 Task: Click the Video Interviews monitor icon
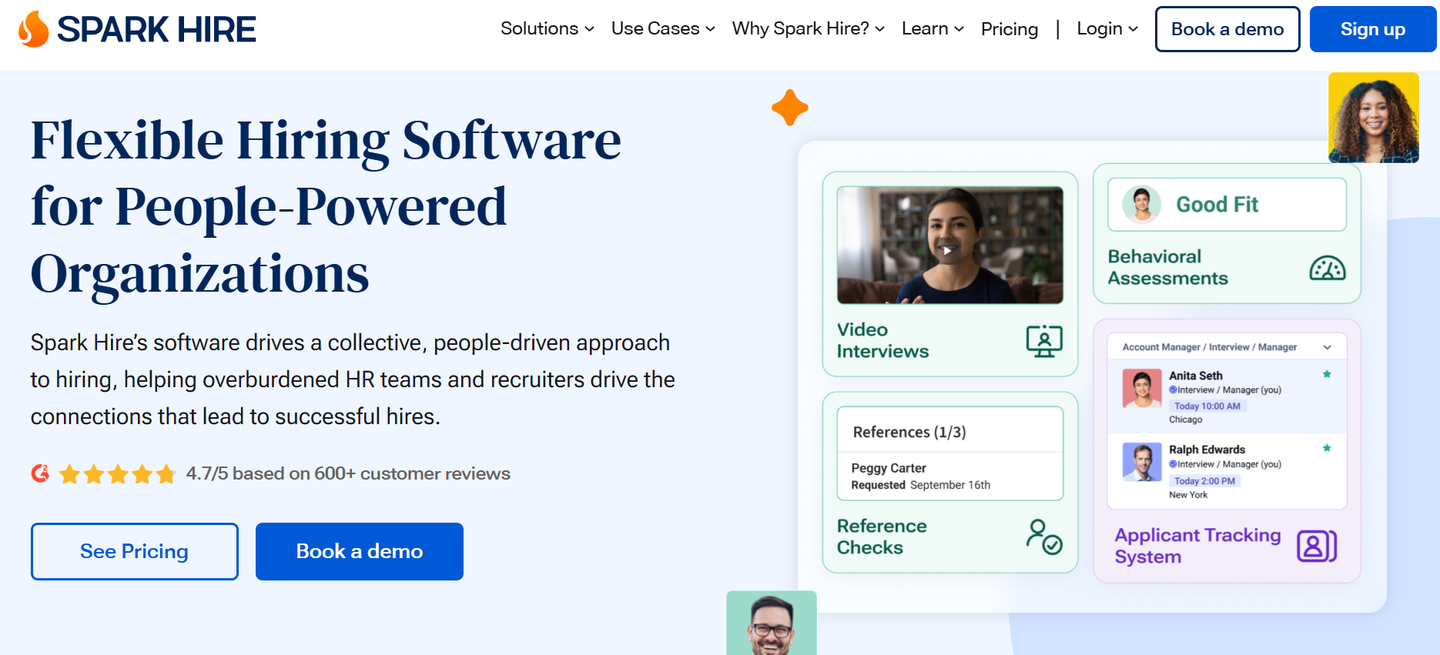tap(1044, 341)
